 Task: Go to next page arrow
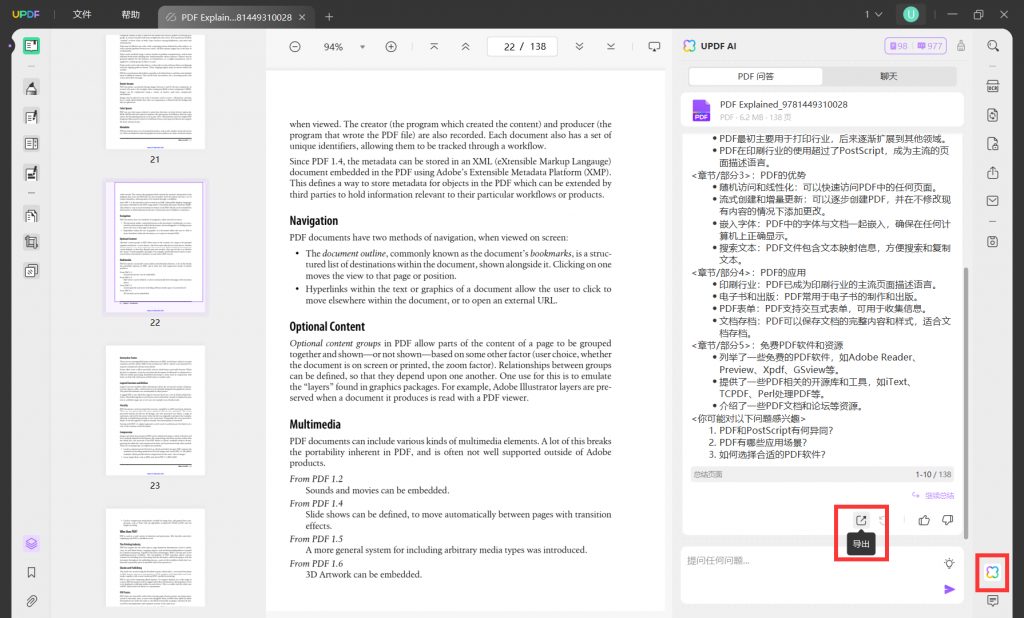579,47
